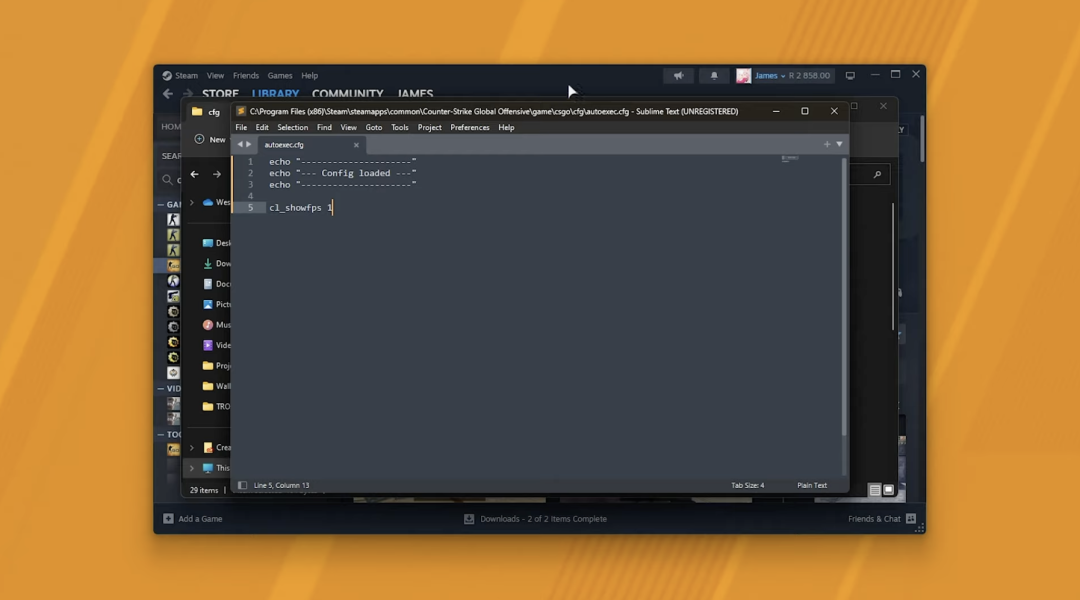Close the autoexec.cfg tab

click(356, 145)
